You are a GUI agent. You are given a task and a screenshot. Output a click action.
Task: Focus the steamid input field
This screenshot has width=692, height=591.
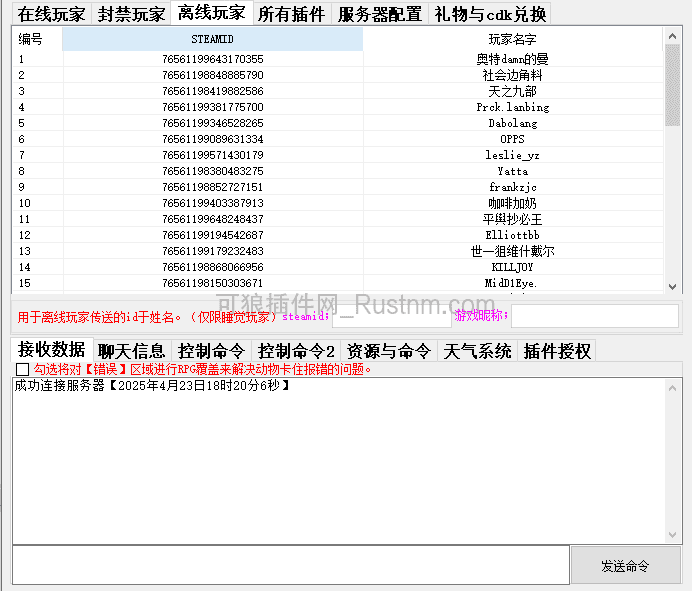(x=392, y=316)
